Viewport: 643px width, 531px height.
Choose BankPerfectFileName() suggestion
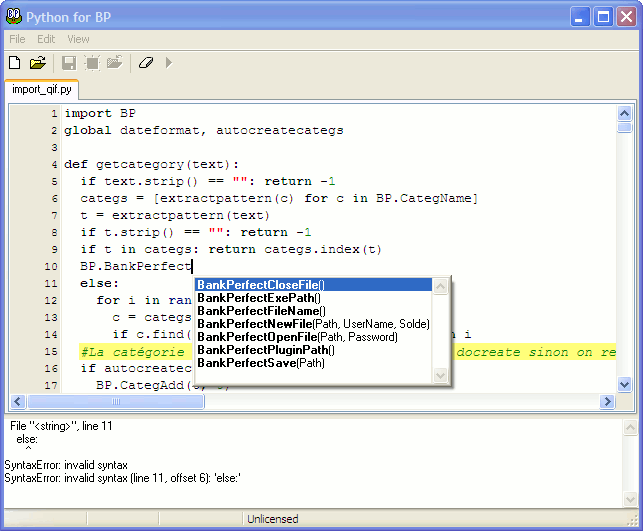[x=314, y=311]
